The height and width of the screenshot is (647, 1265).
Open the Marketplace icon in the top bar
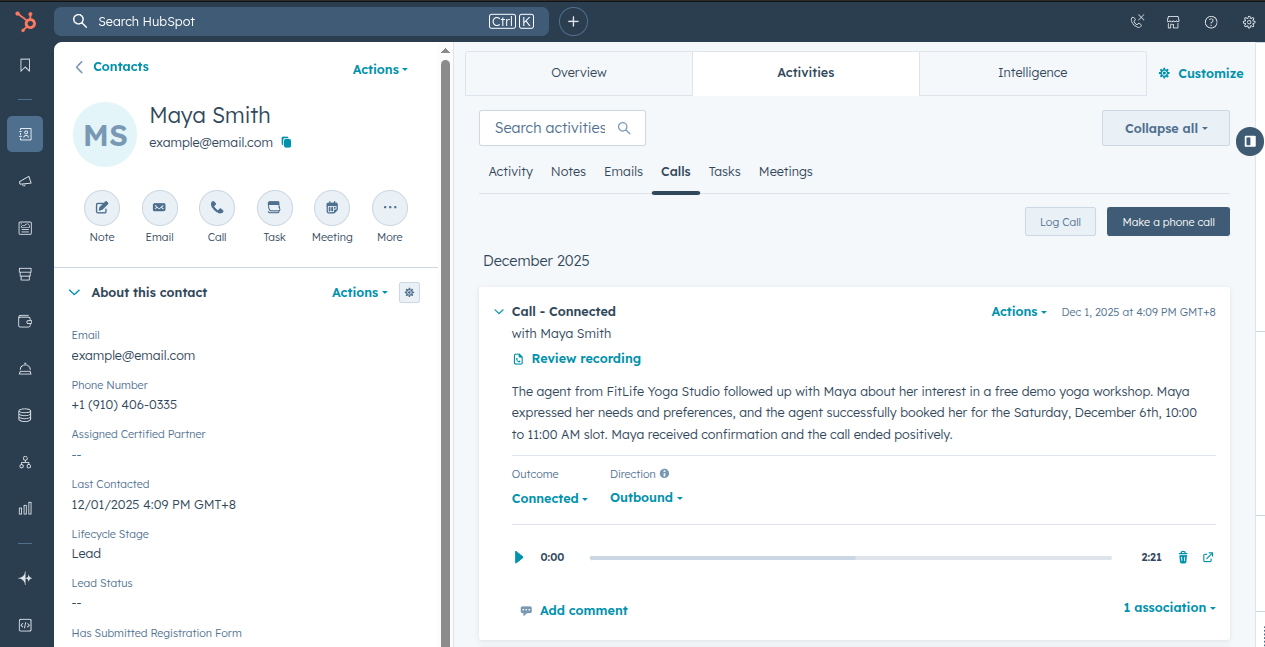[1173, 21]
